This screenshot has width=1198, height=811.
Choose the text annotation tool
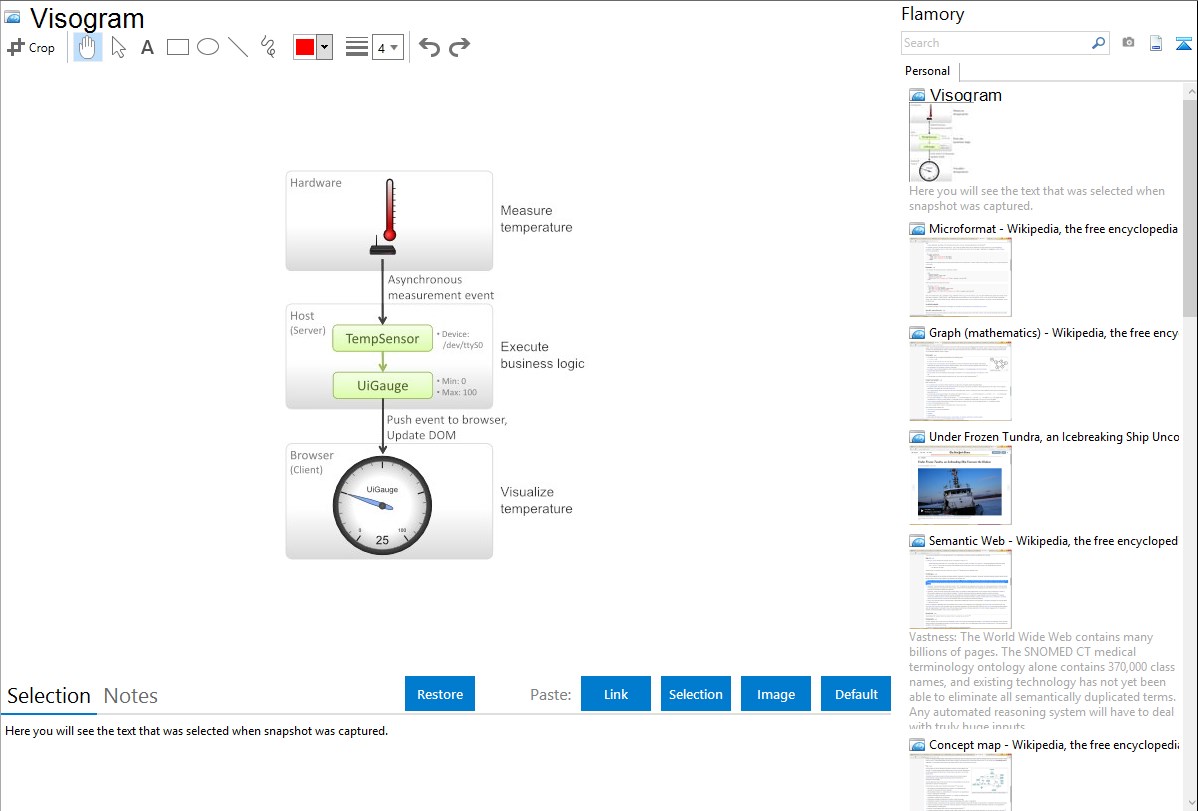[x=147, y=47]
